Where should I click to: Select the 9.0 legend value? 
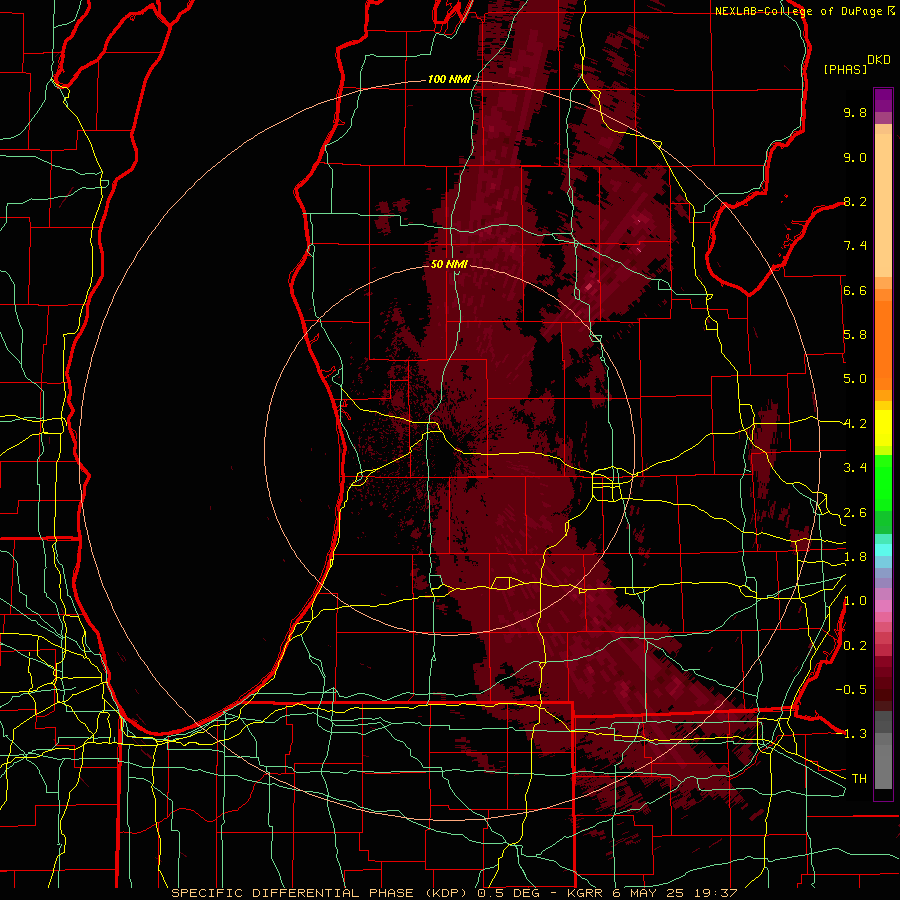855,157
